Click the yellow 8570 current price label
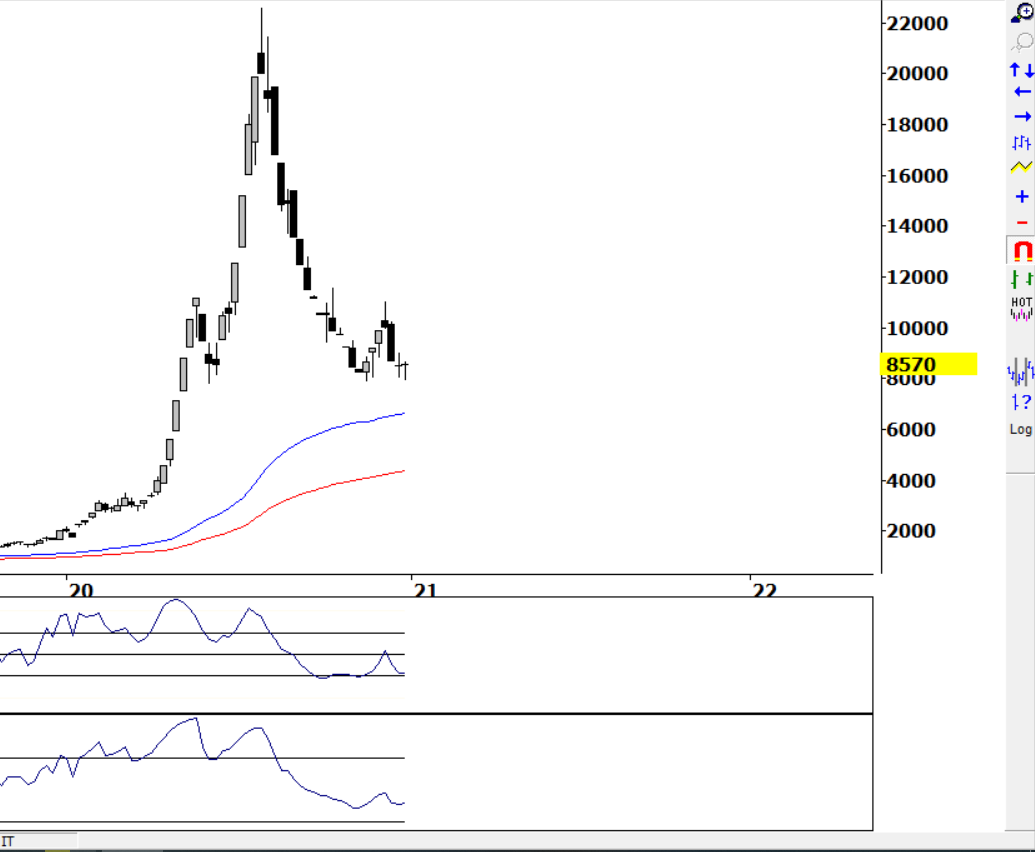This screenshot has width=1035, height=852. coord(929,364)
